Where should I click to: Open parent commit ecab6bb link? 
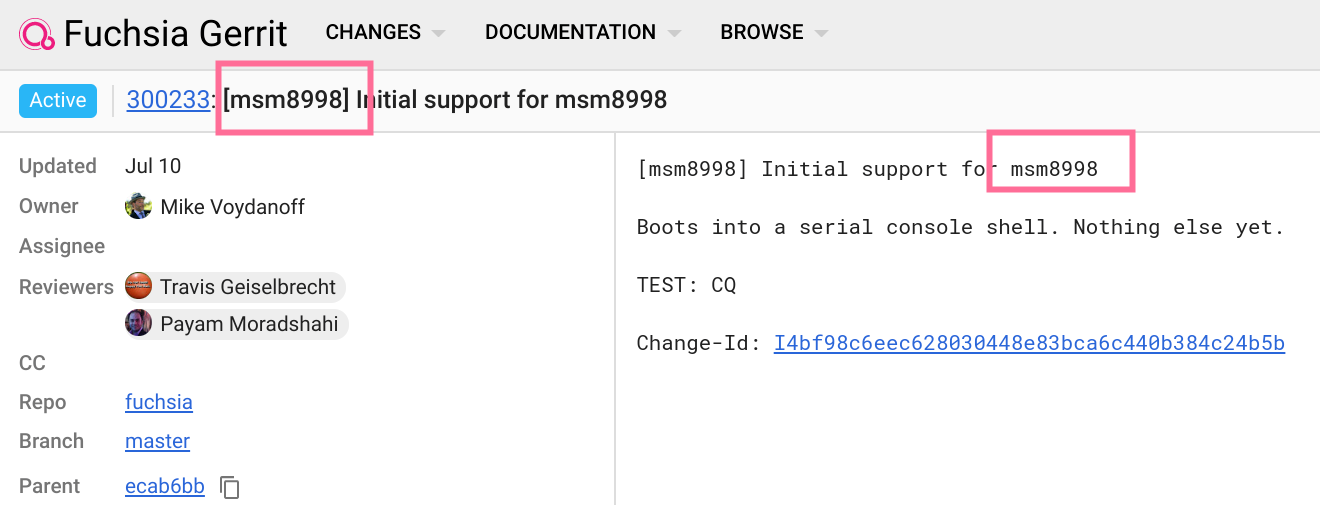tap(165, 487)
